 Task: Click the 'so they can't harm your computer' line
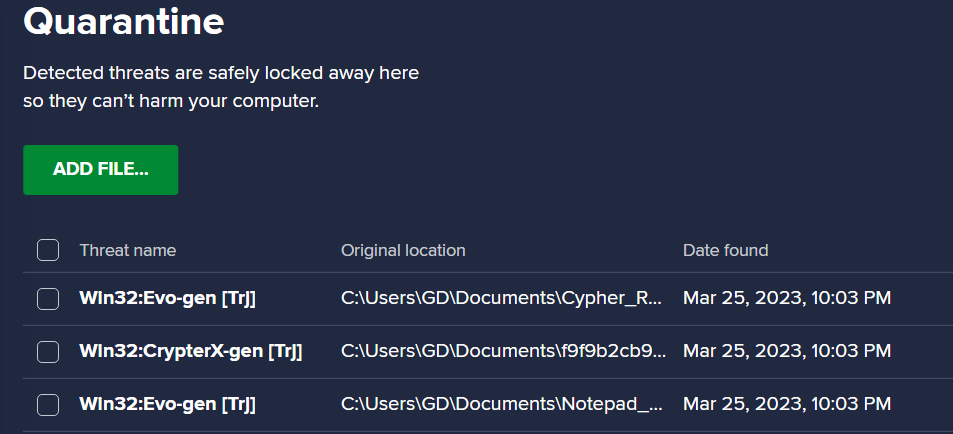pos(171,101)
